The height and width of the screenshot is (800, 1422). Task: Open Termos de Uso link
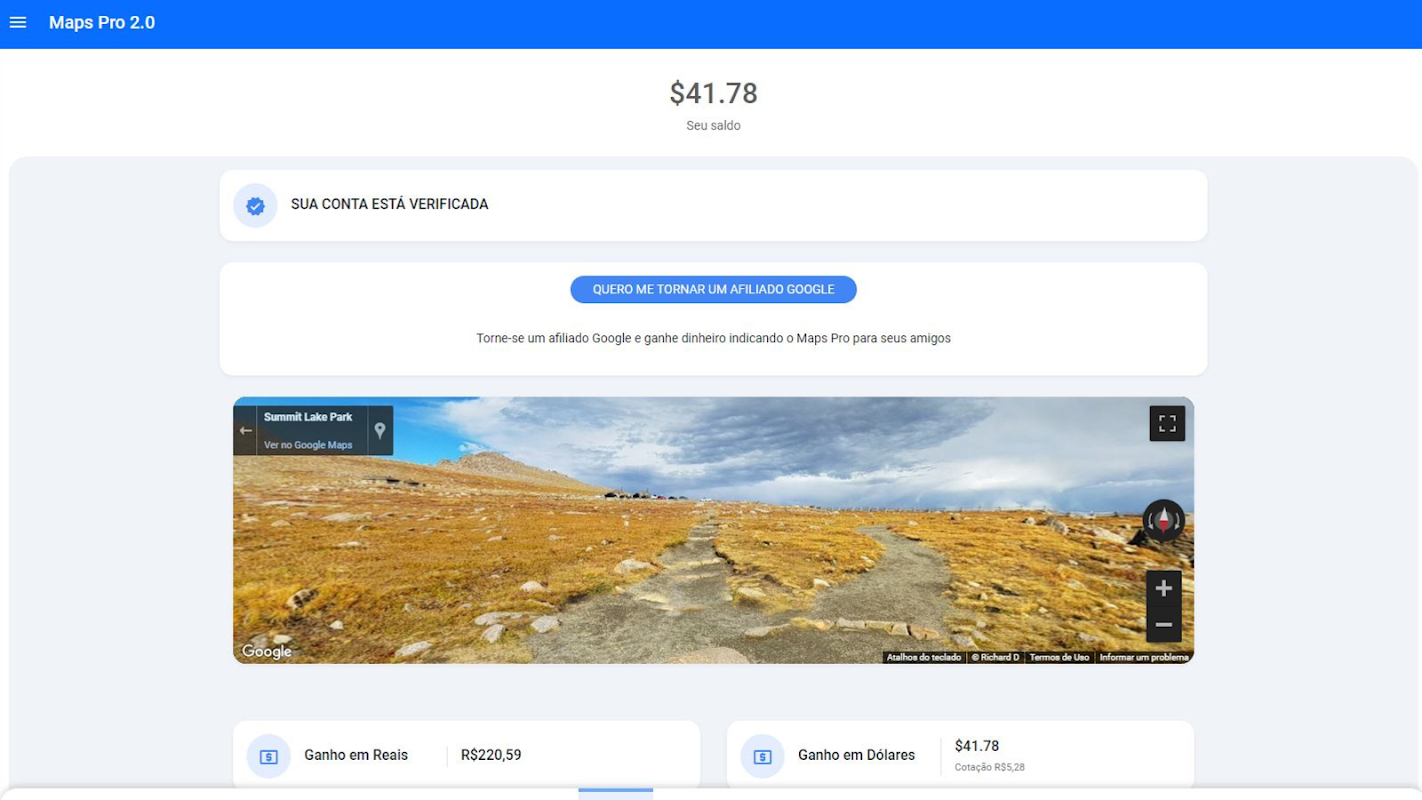[1059, 657]
